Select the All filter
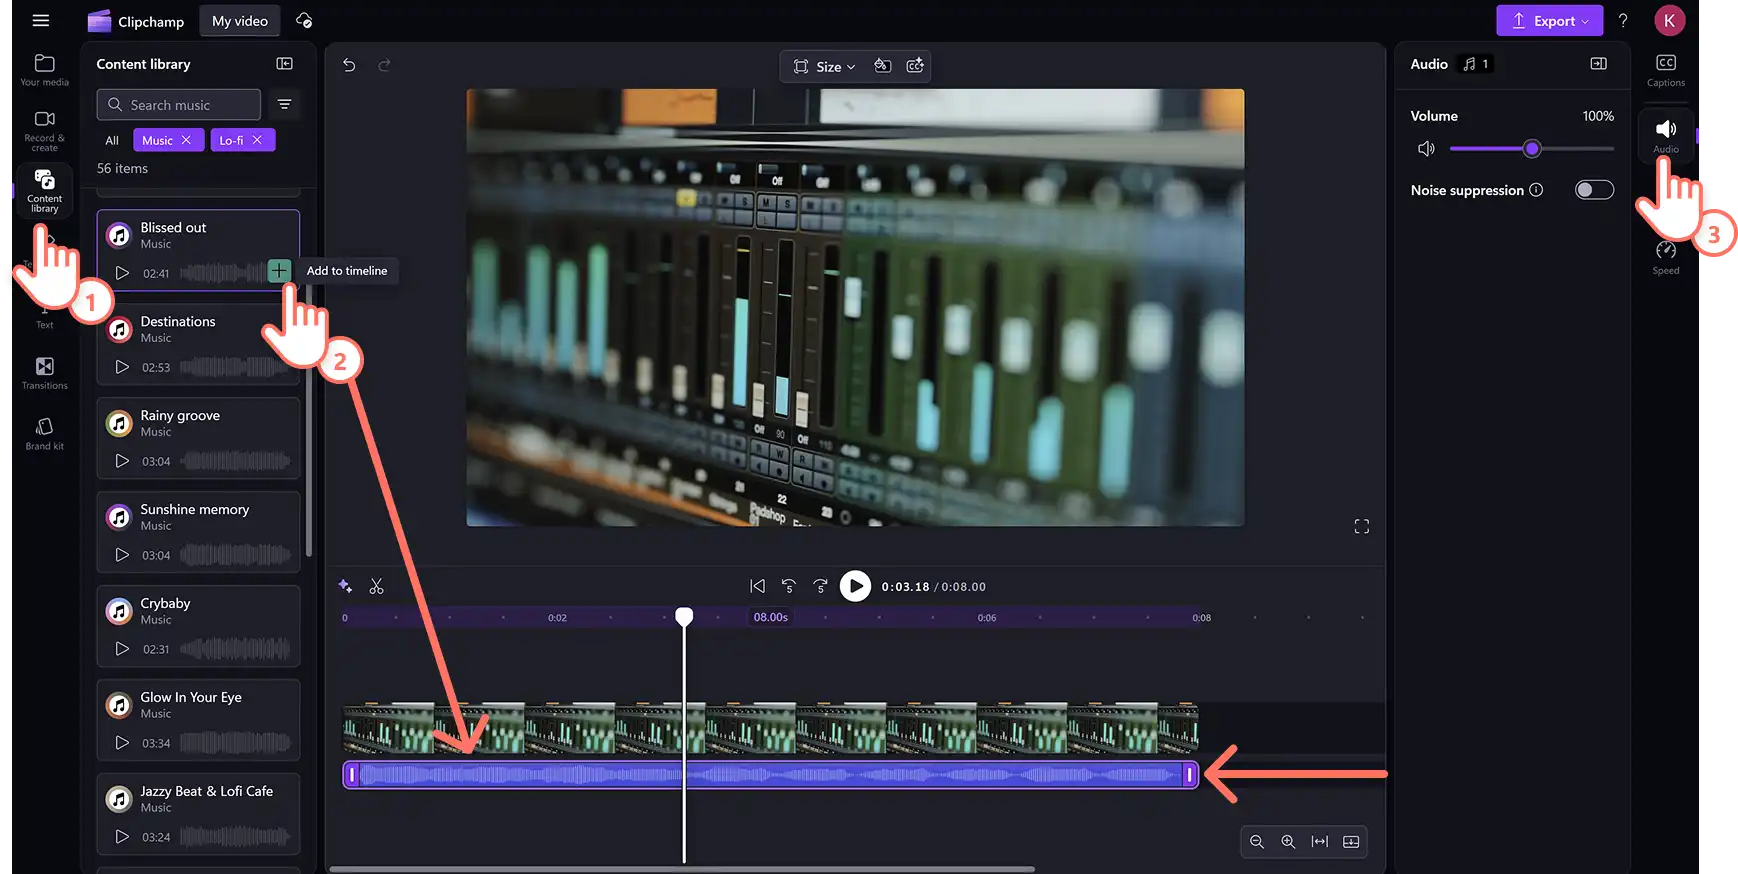The image size is (1738, 874). tap(112, 140)
